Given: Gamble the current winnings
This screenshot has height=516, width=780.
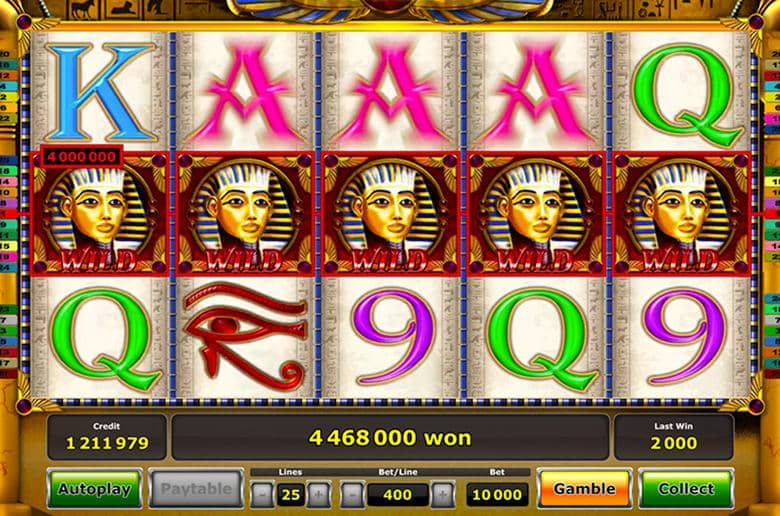Looking at the screenshot, I should click(585, 489).
